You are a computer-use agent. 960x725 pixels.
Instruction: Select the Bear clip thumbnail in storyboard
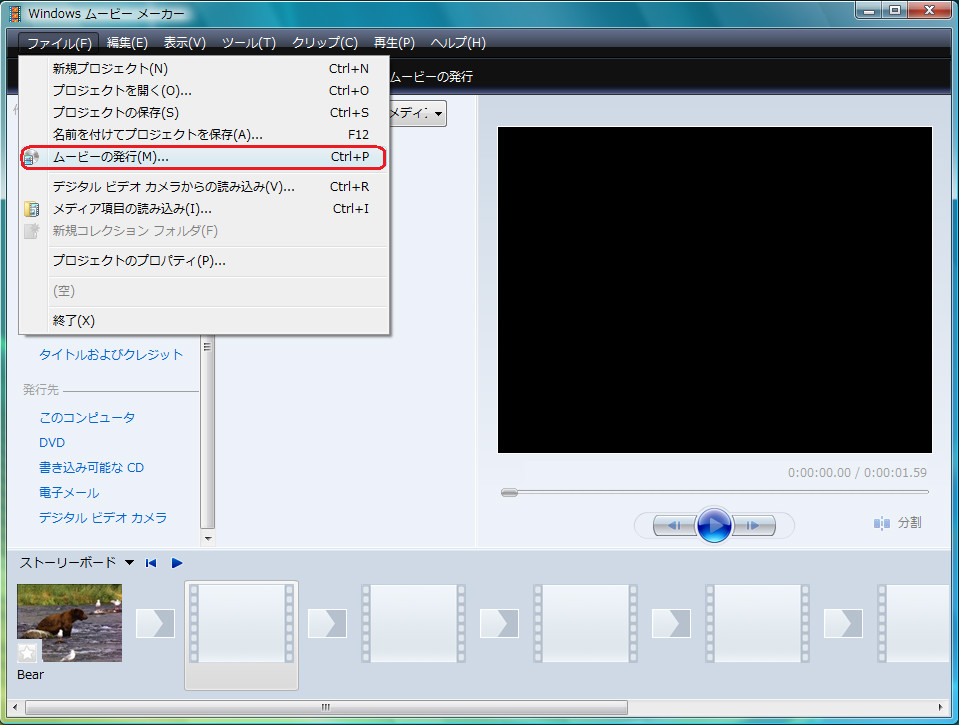pyautogui.click(x=70, y=623)
